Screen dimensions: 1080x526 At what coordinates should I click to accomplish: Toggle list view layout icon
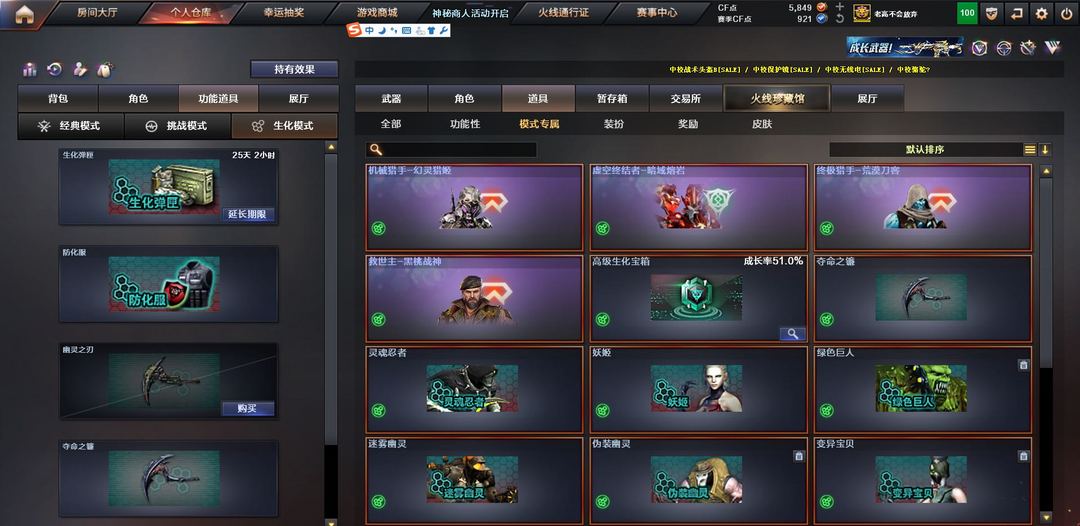point(1030,149)
